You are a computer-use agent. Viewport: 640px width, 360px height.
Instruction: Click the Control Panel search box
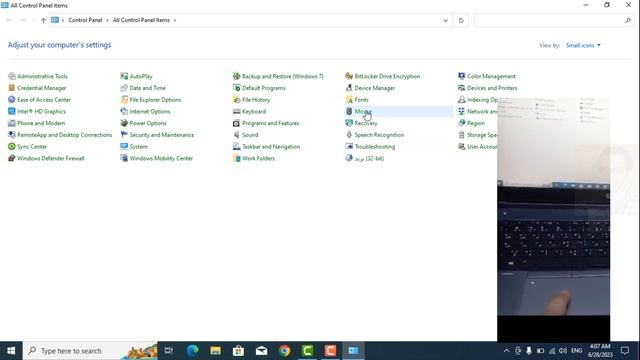click(553, 20)
